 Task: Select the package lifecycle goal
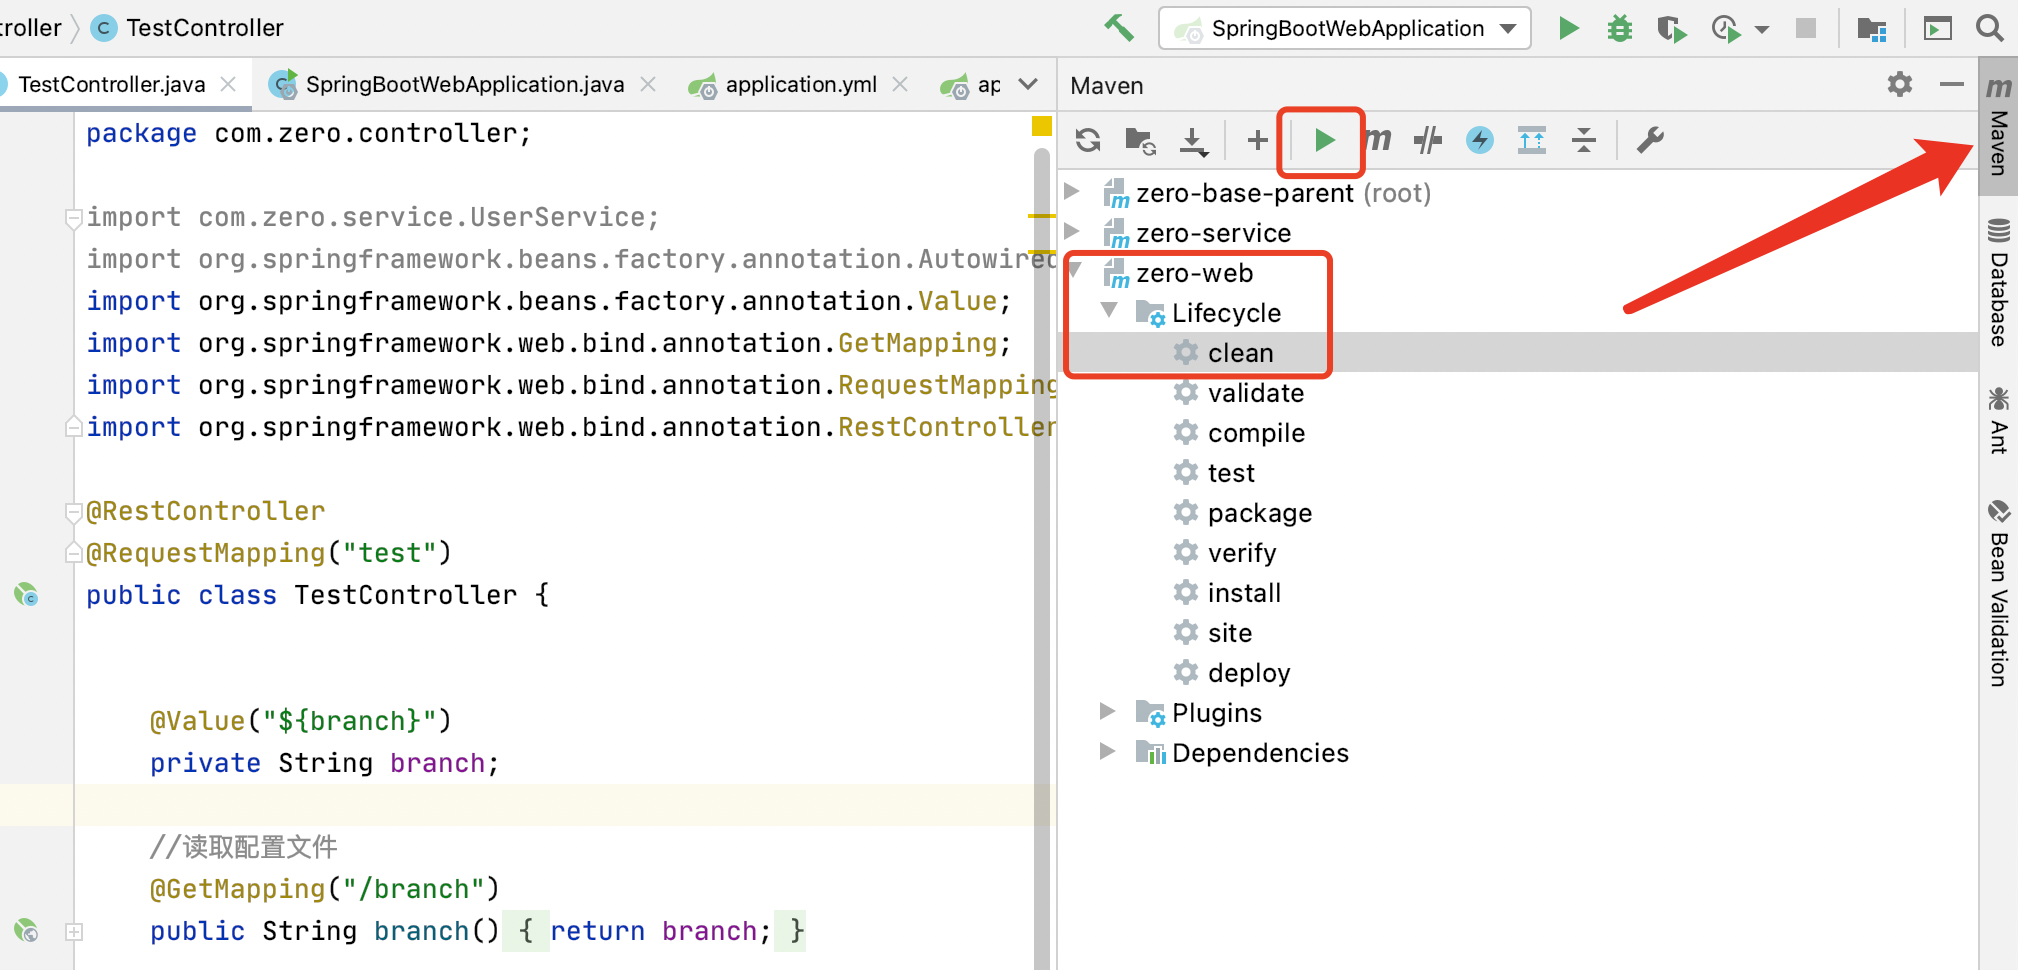[x=1260, y=512]
